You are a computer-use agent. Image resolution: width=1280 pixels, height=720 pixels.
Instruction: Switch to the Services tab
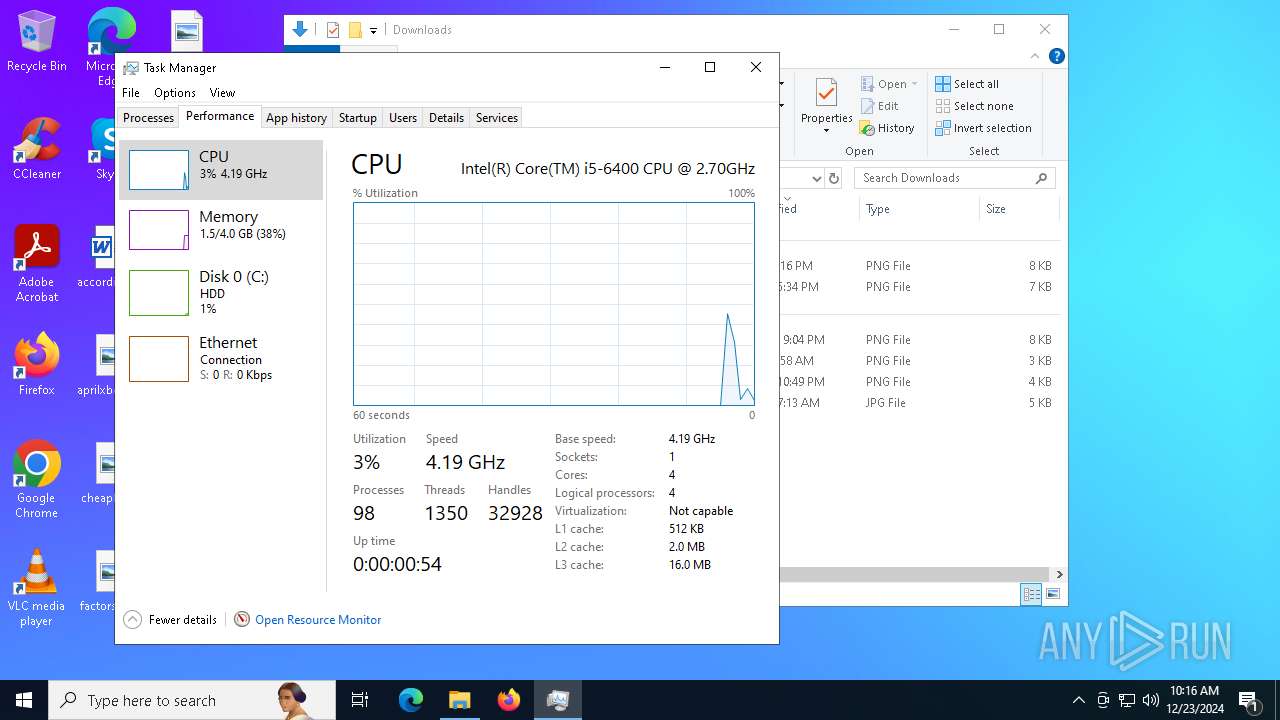pos(496,118)
